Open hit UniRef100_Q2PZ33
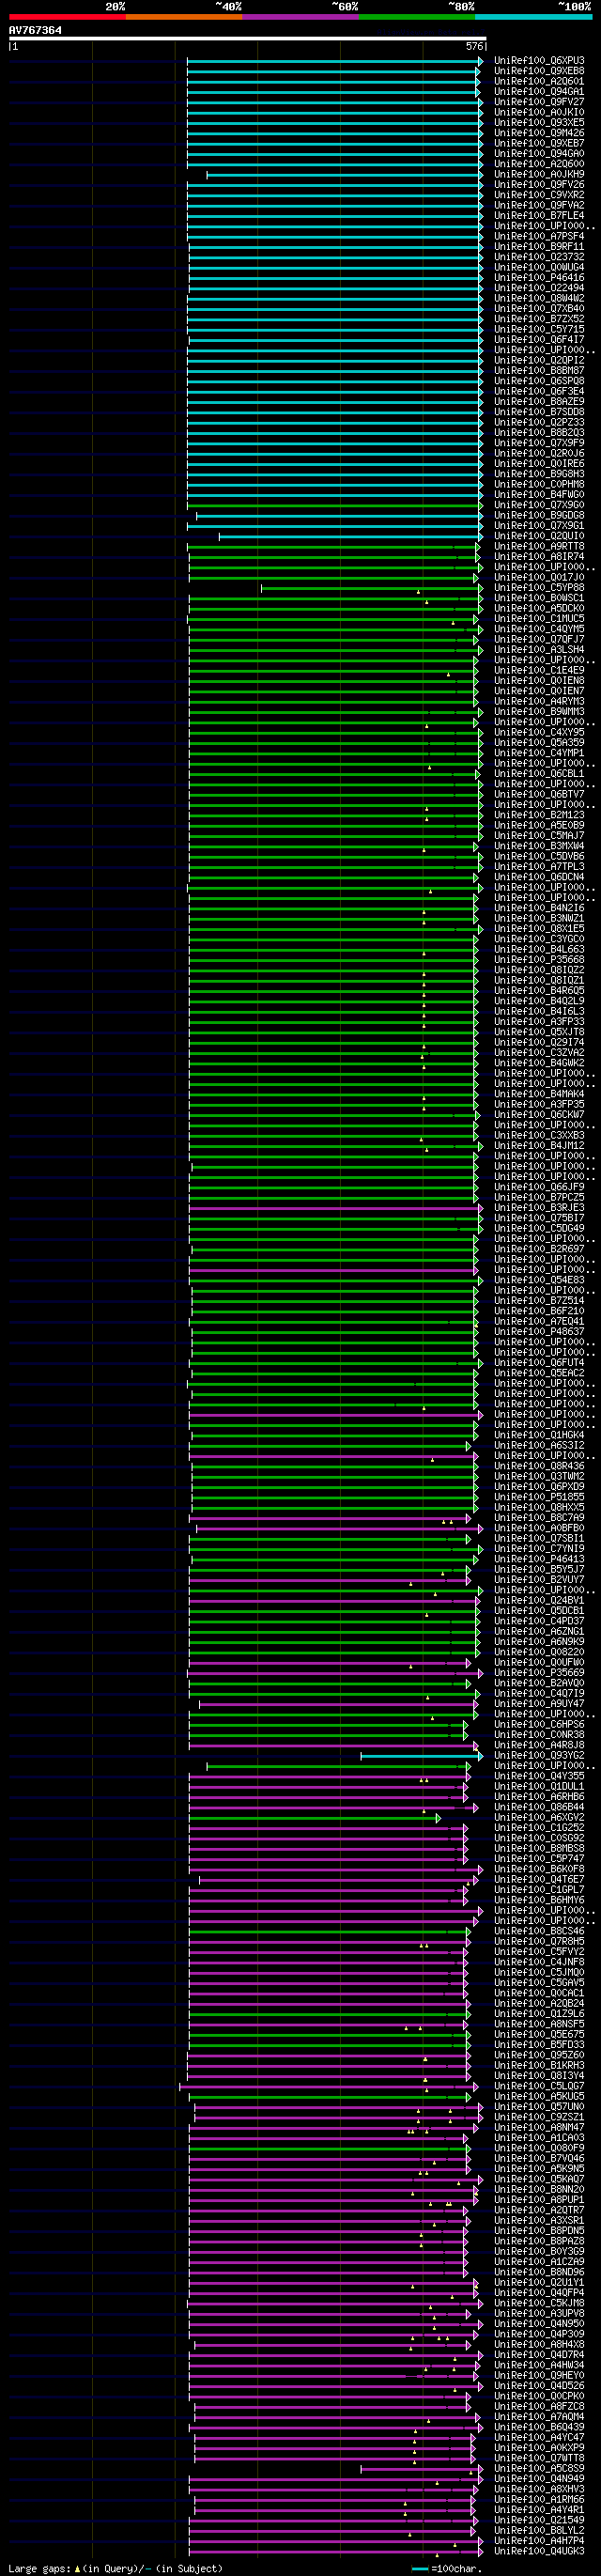Image resolution: width=601 pixels, height=2576 pixels. [x=540, y=422]
